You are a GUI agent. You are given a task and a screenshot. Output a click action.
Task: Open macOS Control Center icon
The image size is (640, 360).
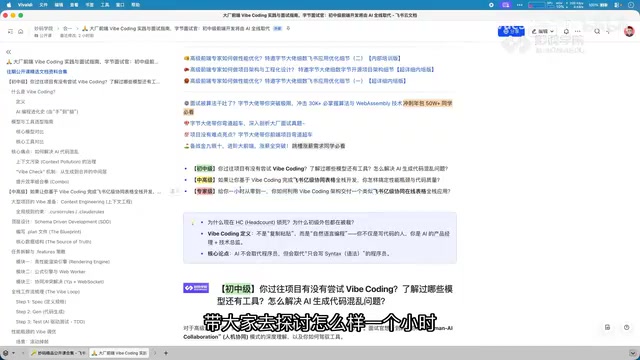[x=618, y=5]
